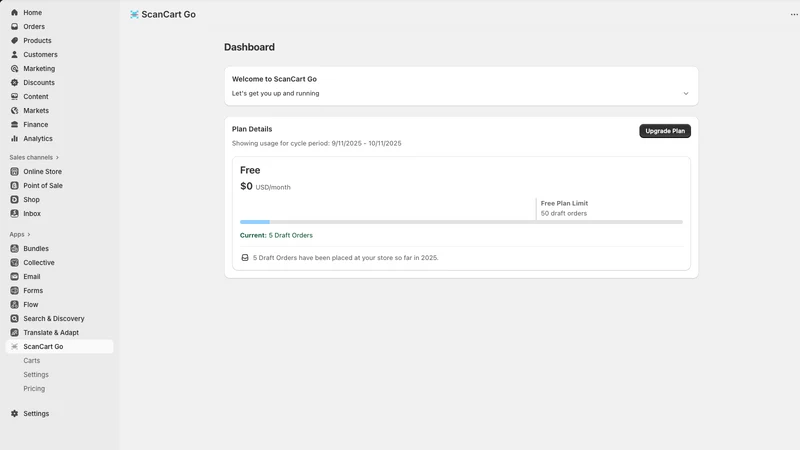Click the Customers person icon
This screenshot has width=800, height=450.
pyautogui.click(x=14, y=55)
